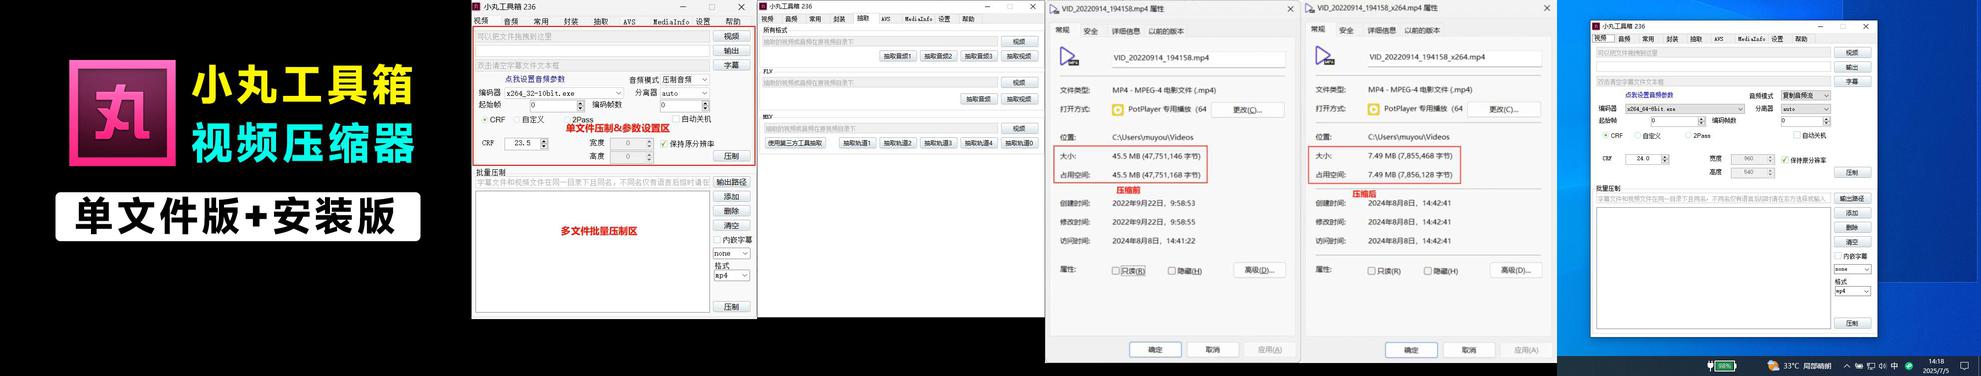Click 删除 button in desktop toolbox window

[1852, 227]
